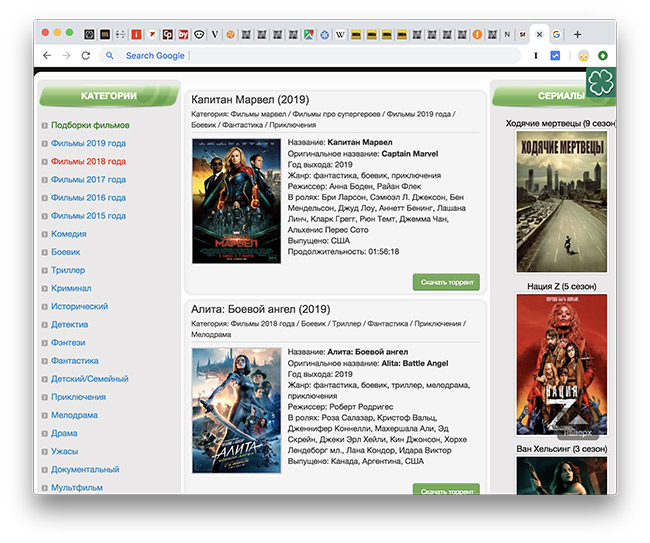Click the magnifier icon in address bar

pos(109,55)
